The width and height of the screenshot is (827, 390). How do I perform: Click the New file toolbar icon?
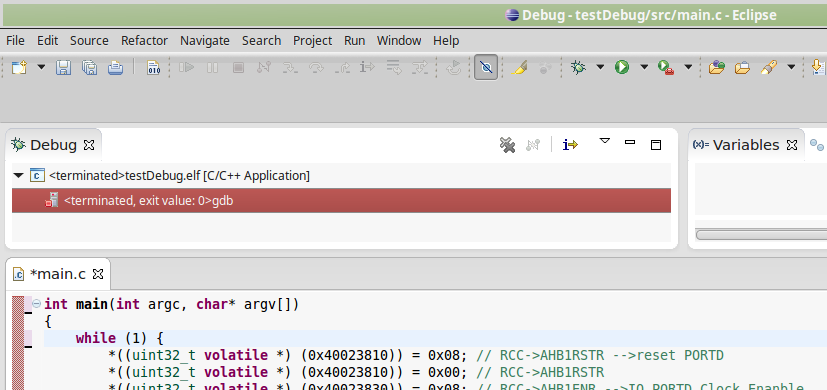pos(19,68)
